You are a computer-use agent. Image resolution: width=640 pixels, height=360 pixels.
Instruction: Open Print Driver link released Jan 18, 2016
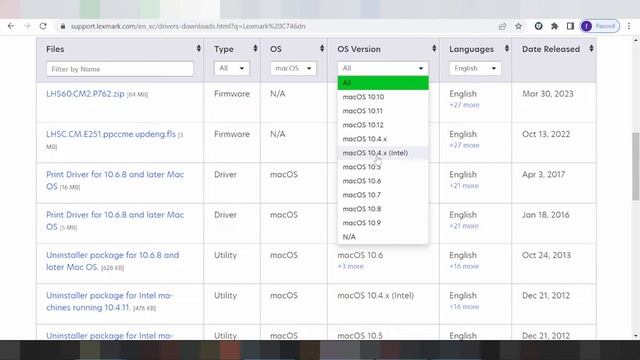[x=115, y=220]
